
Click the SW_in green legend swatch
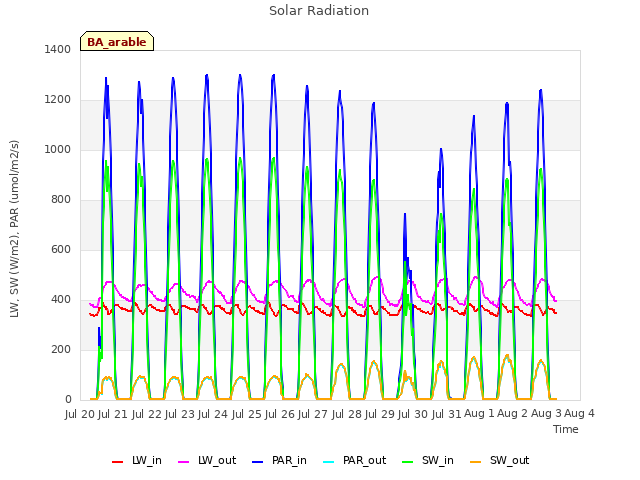407,462
